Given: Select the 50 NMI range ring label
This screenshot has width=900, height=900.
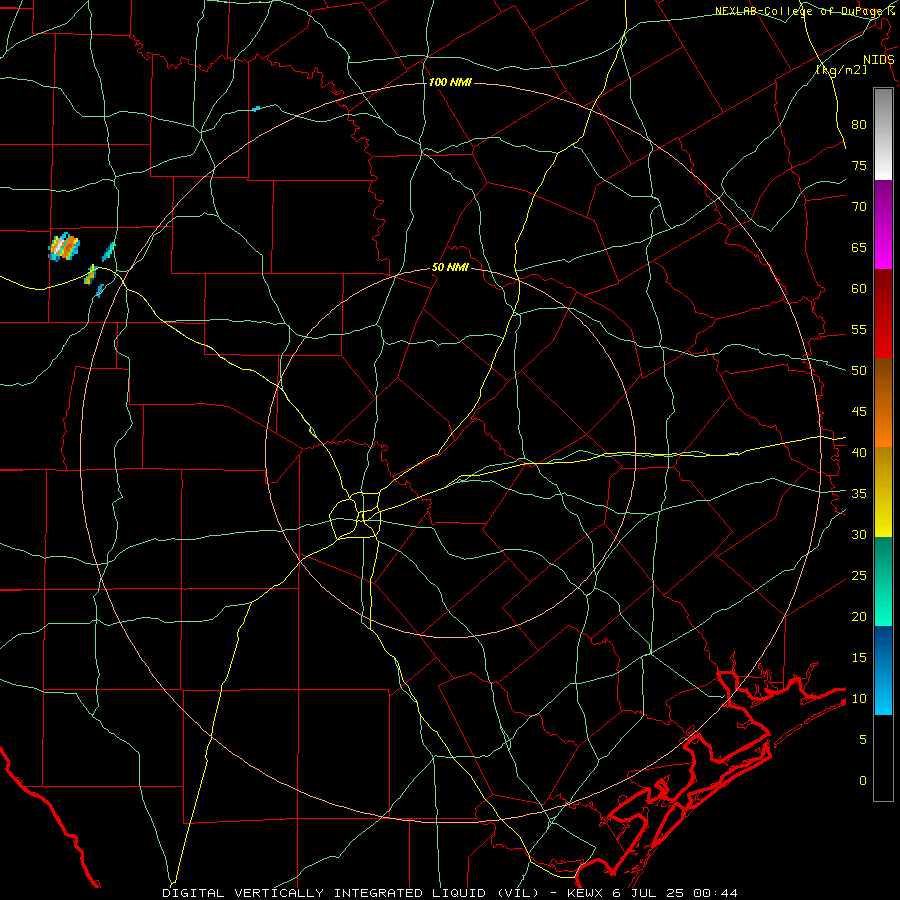Looking at the screenshot, I should tap(450, 267).
